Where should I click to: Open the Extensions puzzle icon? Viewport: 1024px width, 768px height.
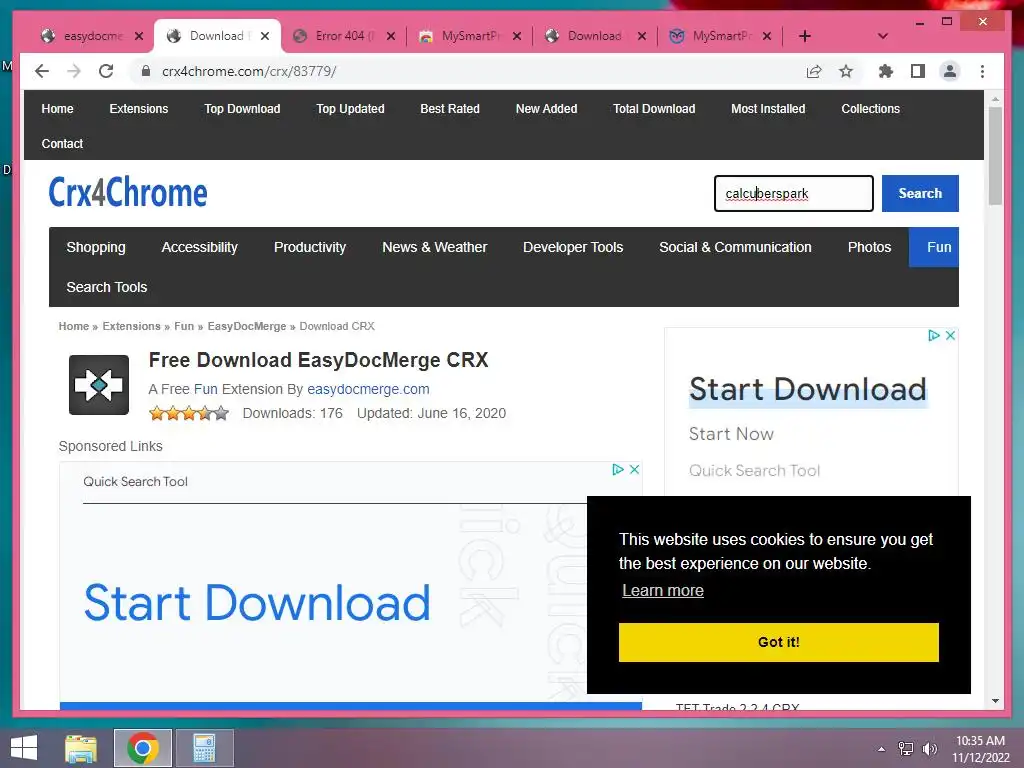pos(886,71)
